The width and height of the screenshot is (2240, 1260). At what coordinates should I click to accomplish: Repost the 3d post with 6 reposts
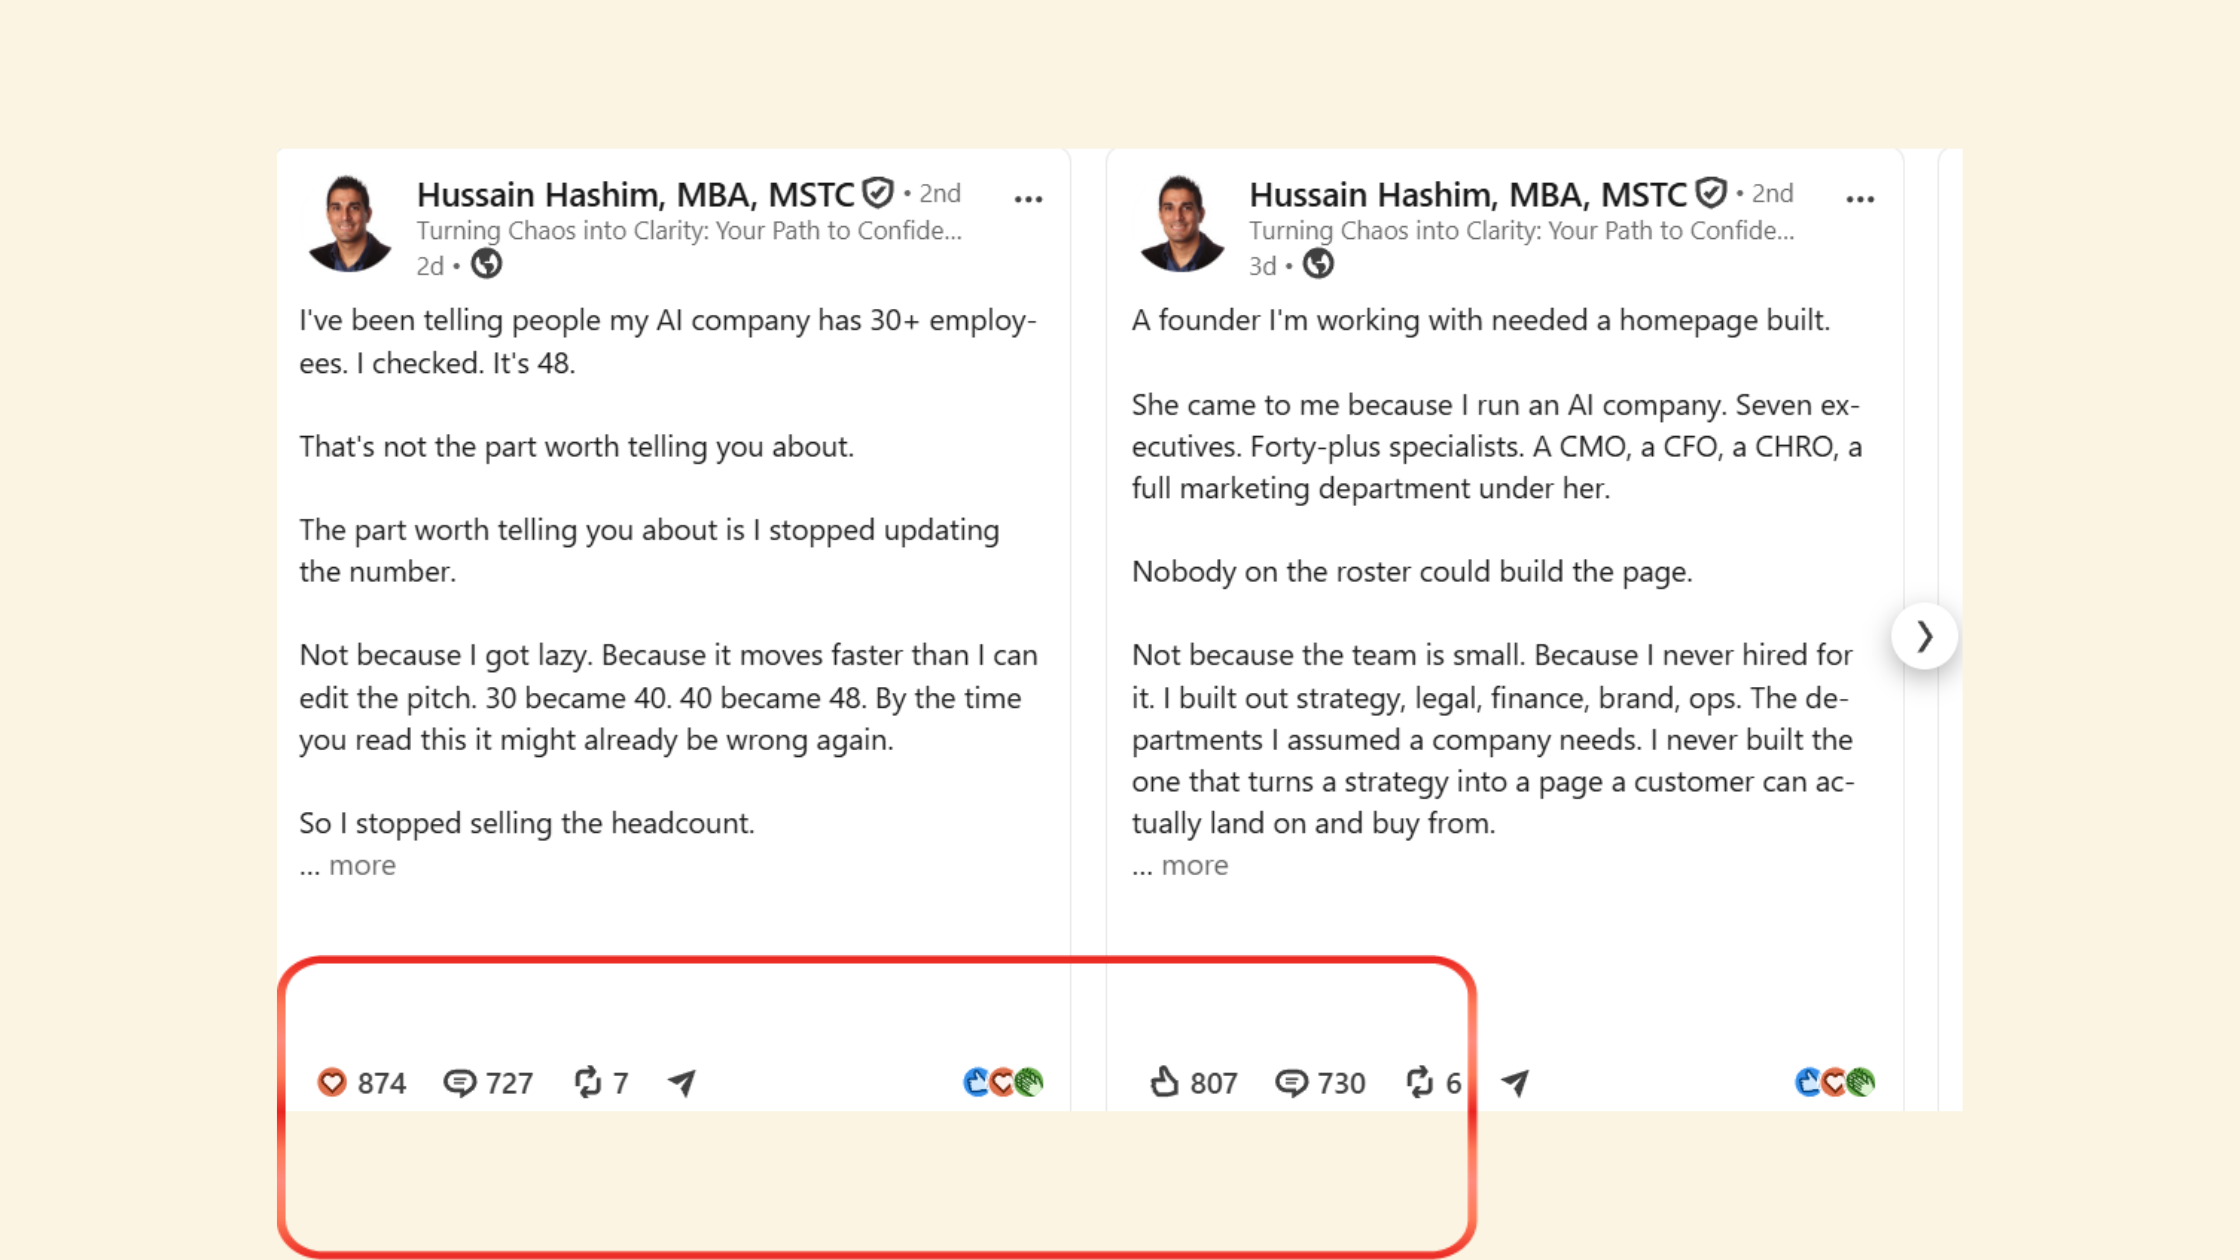[x=1433, y=1082]
